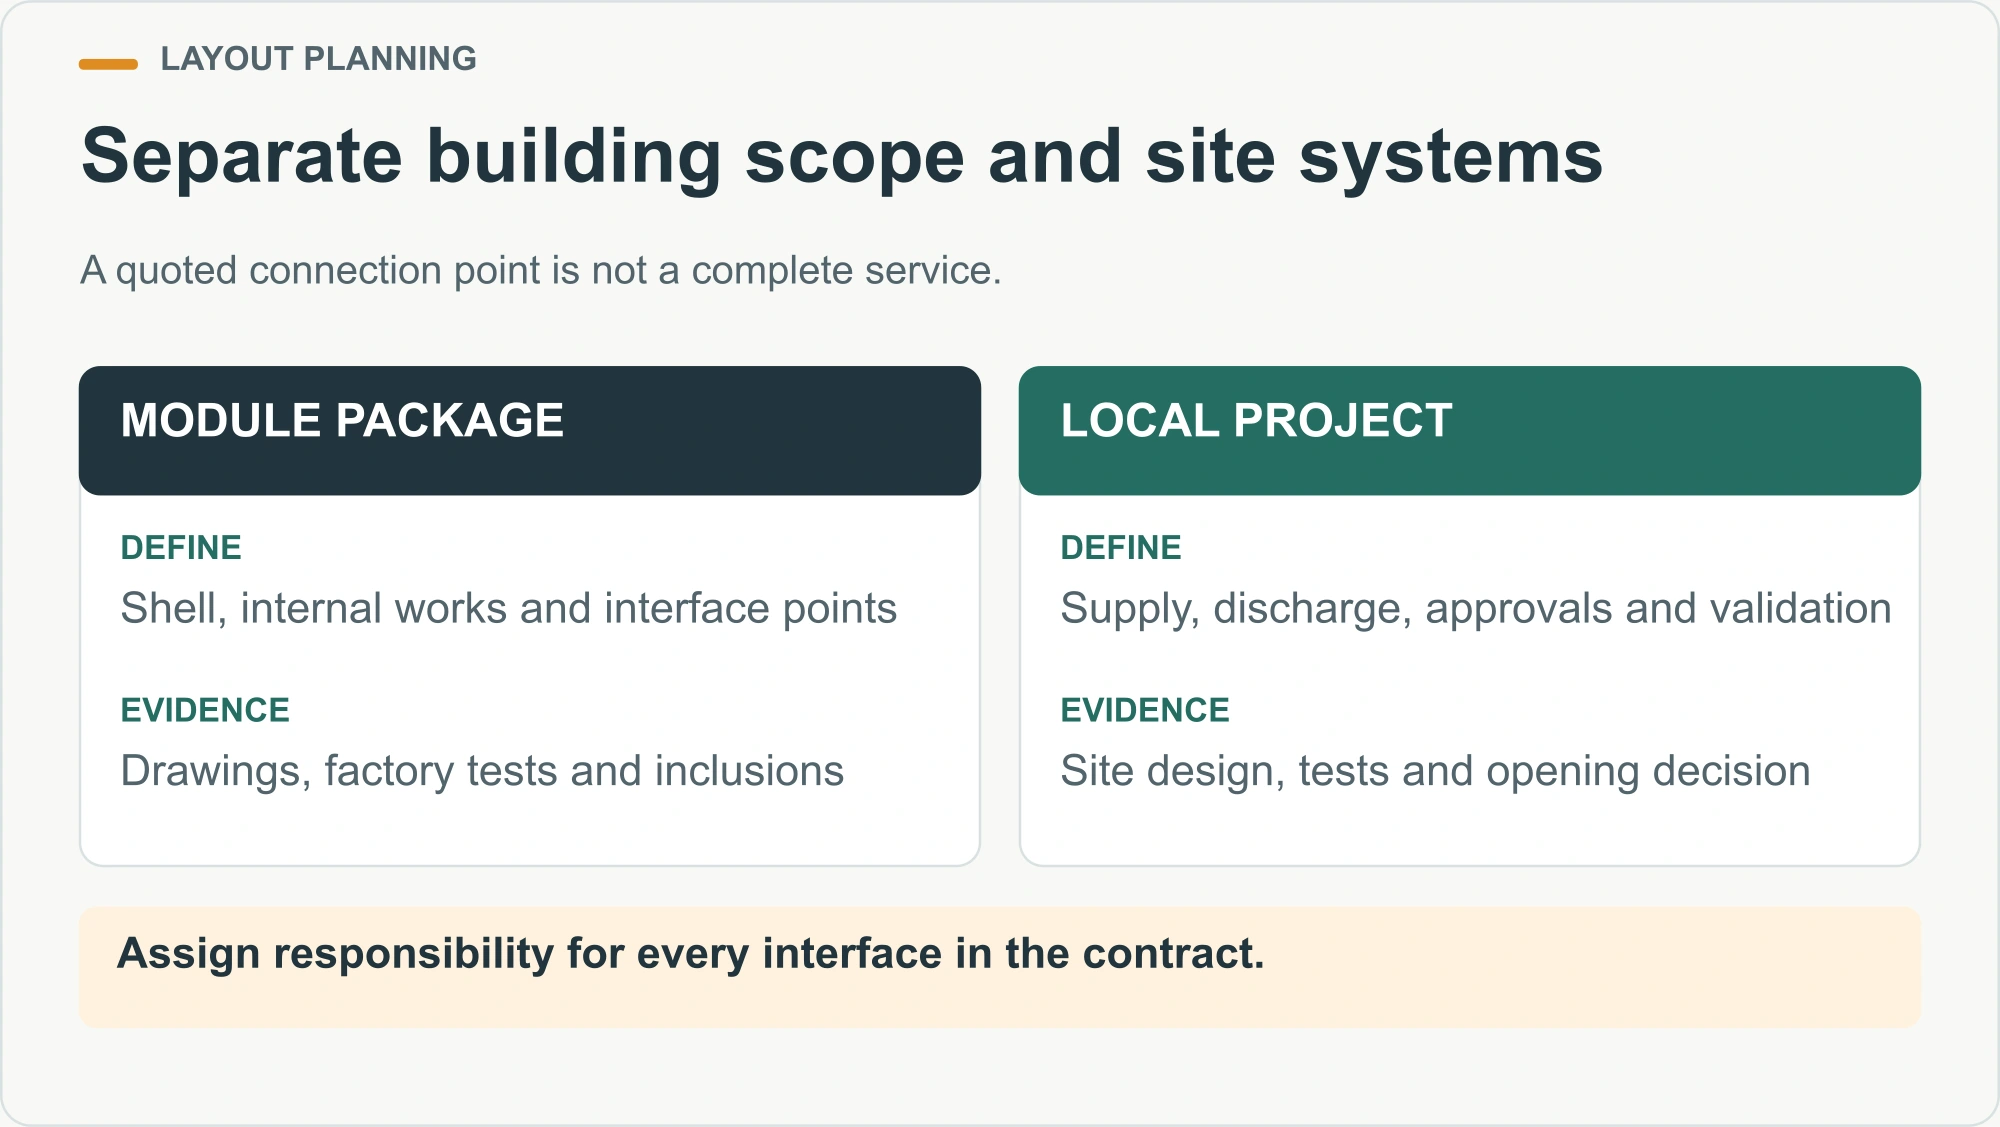Click 'Site design, tests and opening decision'
This screenshot has height=1127, width=2000.
pos(1436,772)
